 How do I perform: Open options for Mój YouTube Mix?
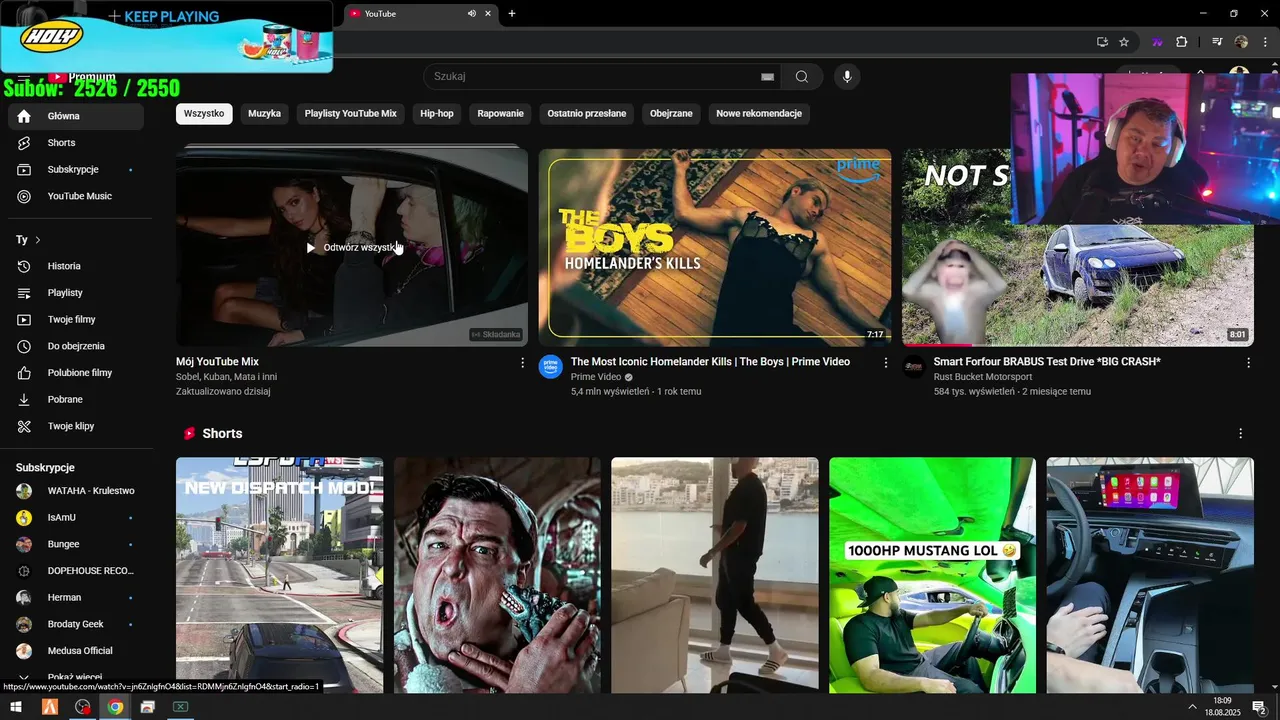[522, 363]
